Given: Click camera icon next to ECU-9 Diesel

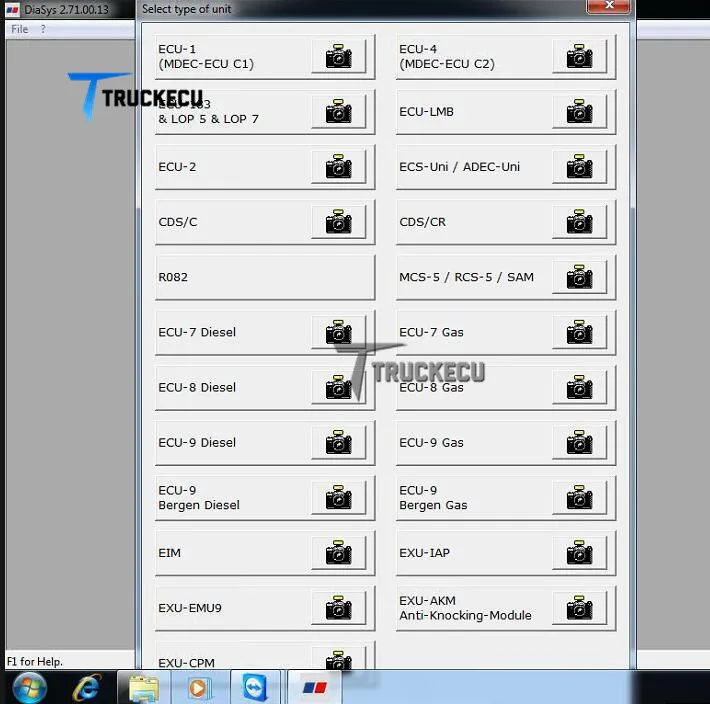Looking at the screenshot, I should point(338,443).
